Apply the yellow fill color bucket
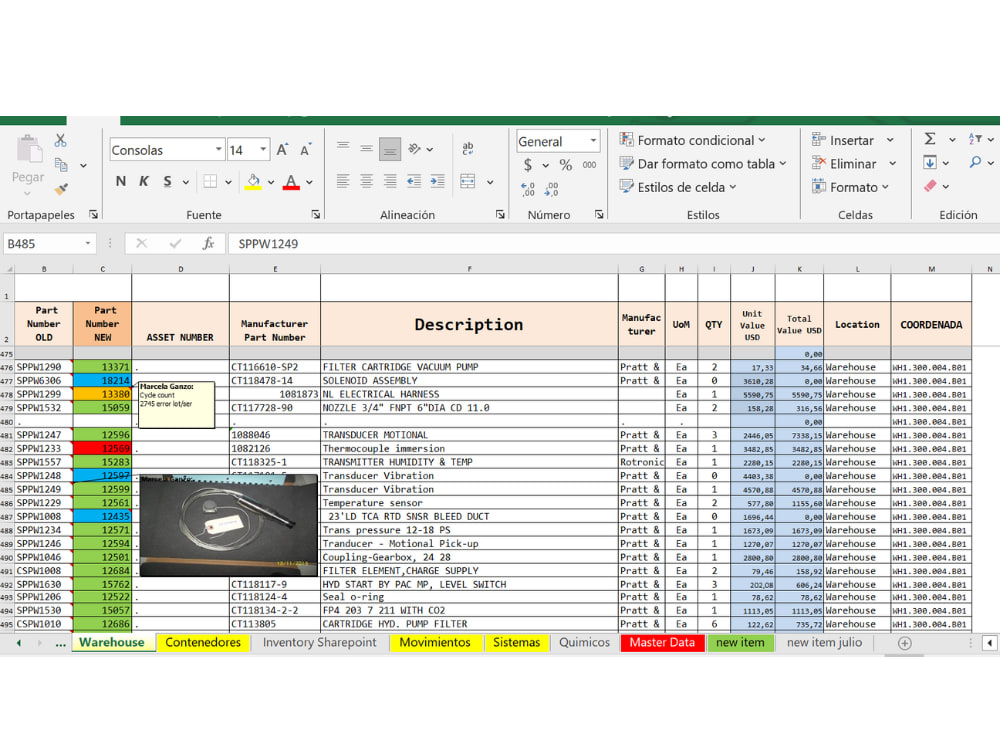 253,182
